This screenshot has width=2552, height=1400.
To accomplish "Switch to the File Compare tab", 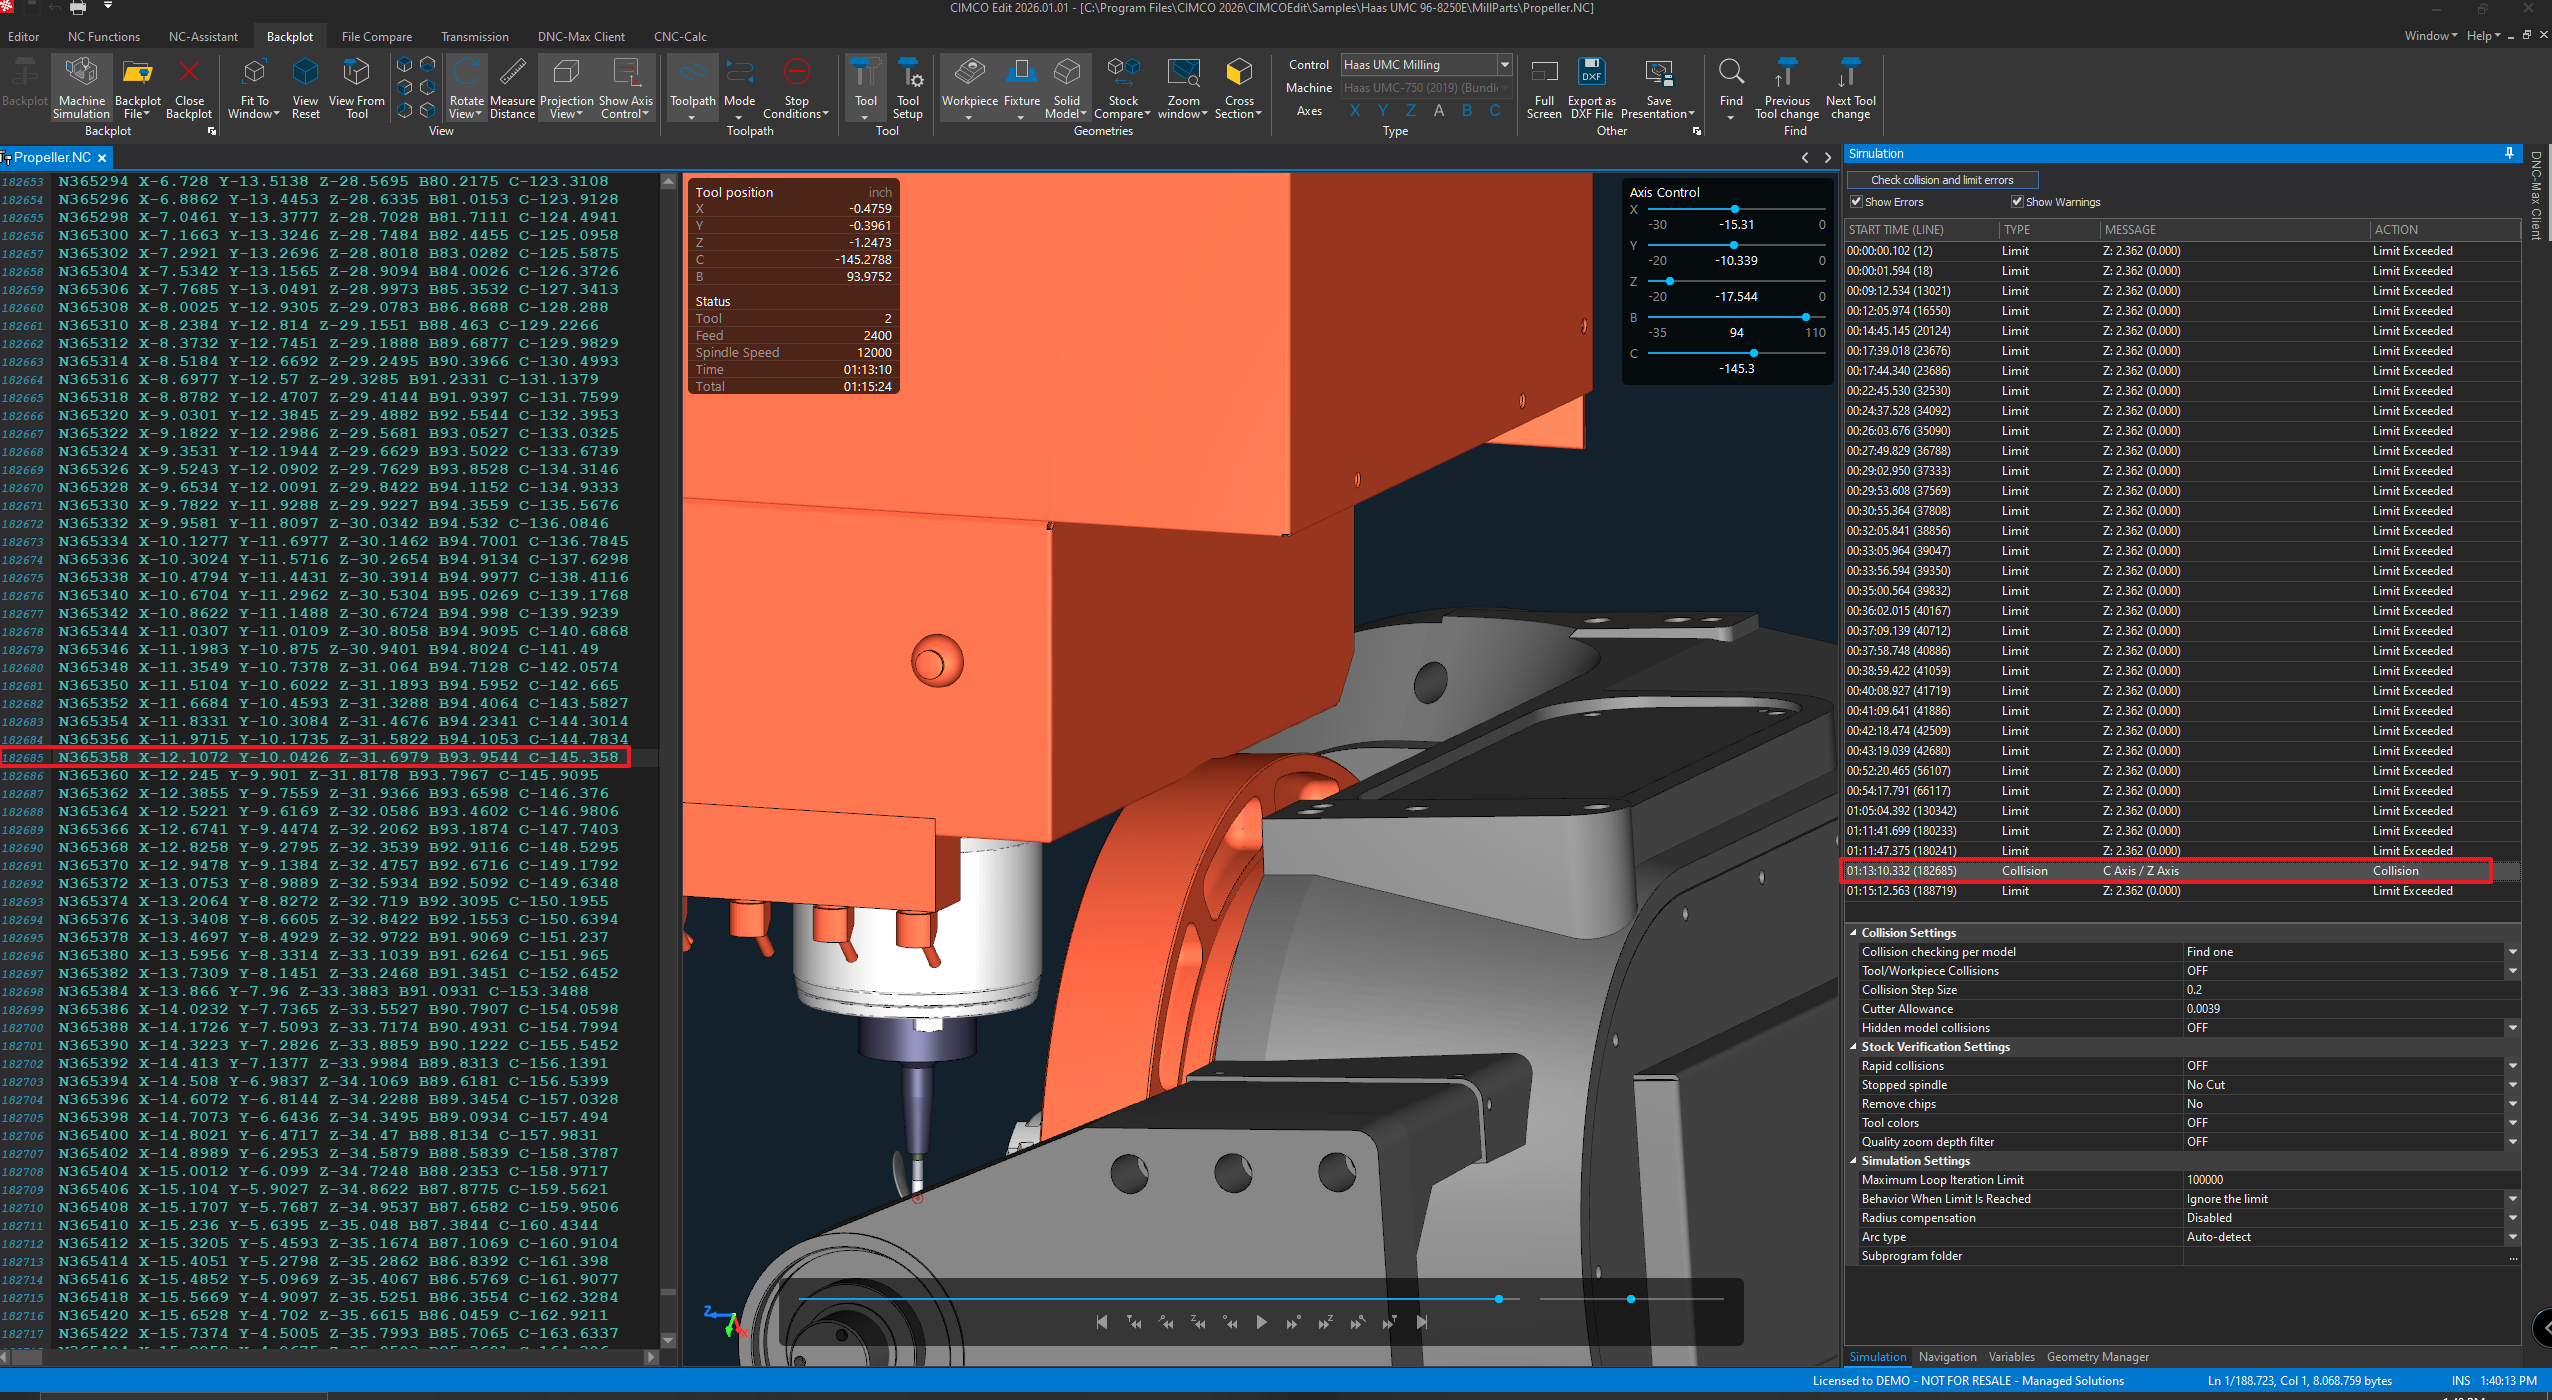I will [x=376, y=37].
